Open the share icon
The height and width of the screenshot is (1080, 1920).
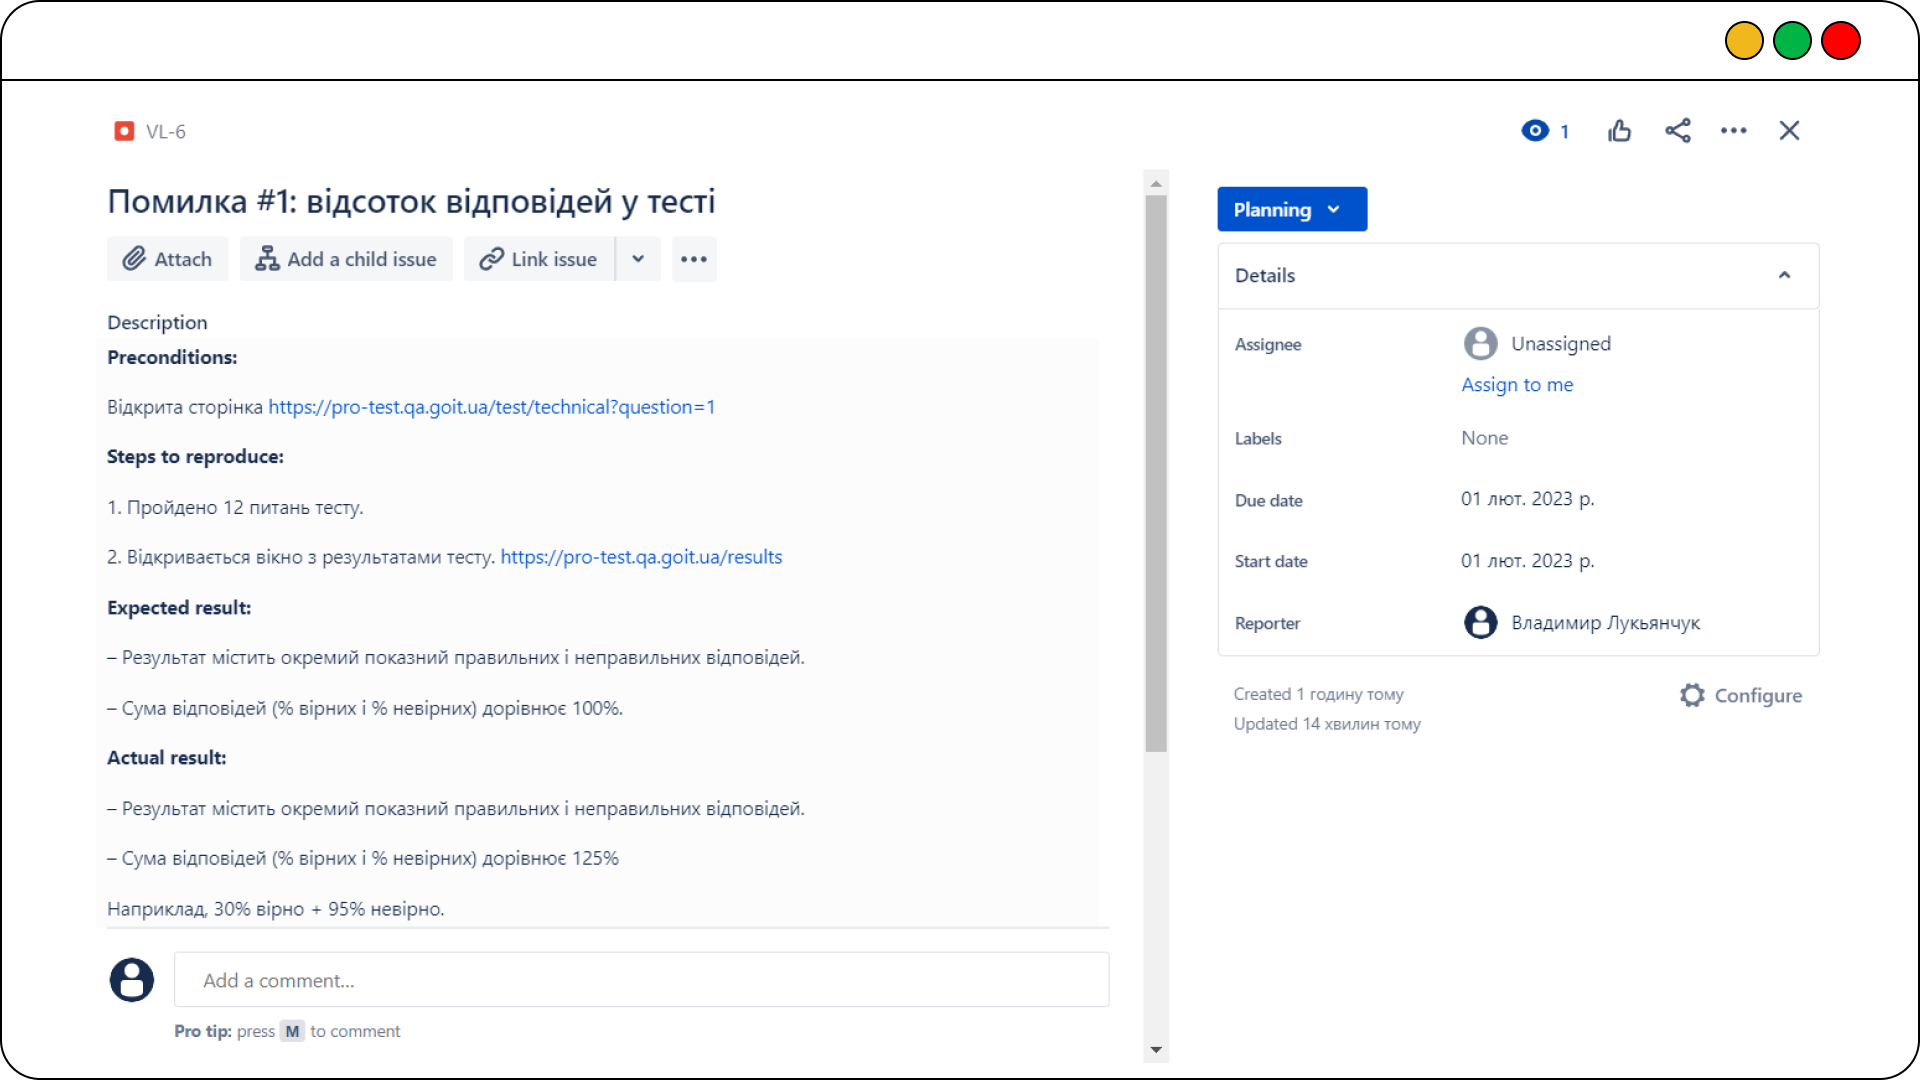(1678, 131)
